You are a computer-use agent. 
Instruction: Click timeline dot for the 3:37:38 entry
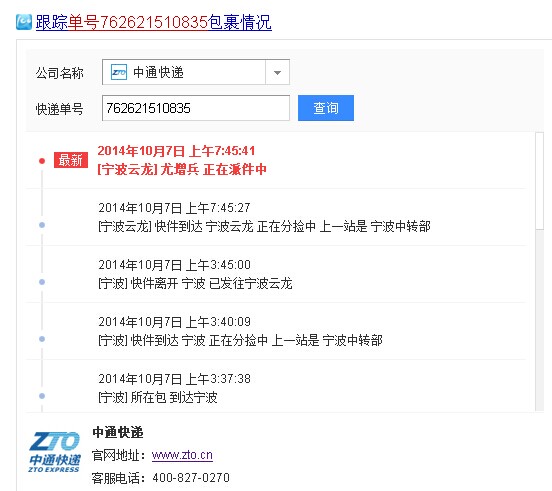pyautogui.click(x=42, y=396)
